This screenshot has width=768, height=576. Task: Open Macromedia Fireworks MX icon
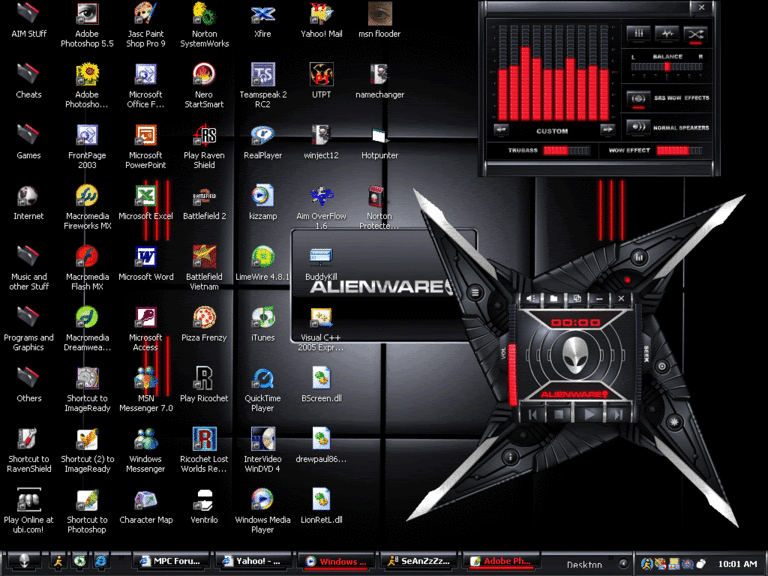click(87, 207)
